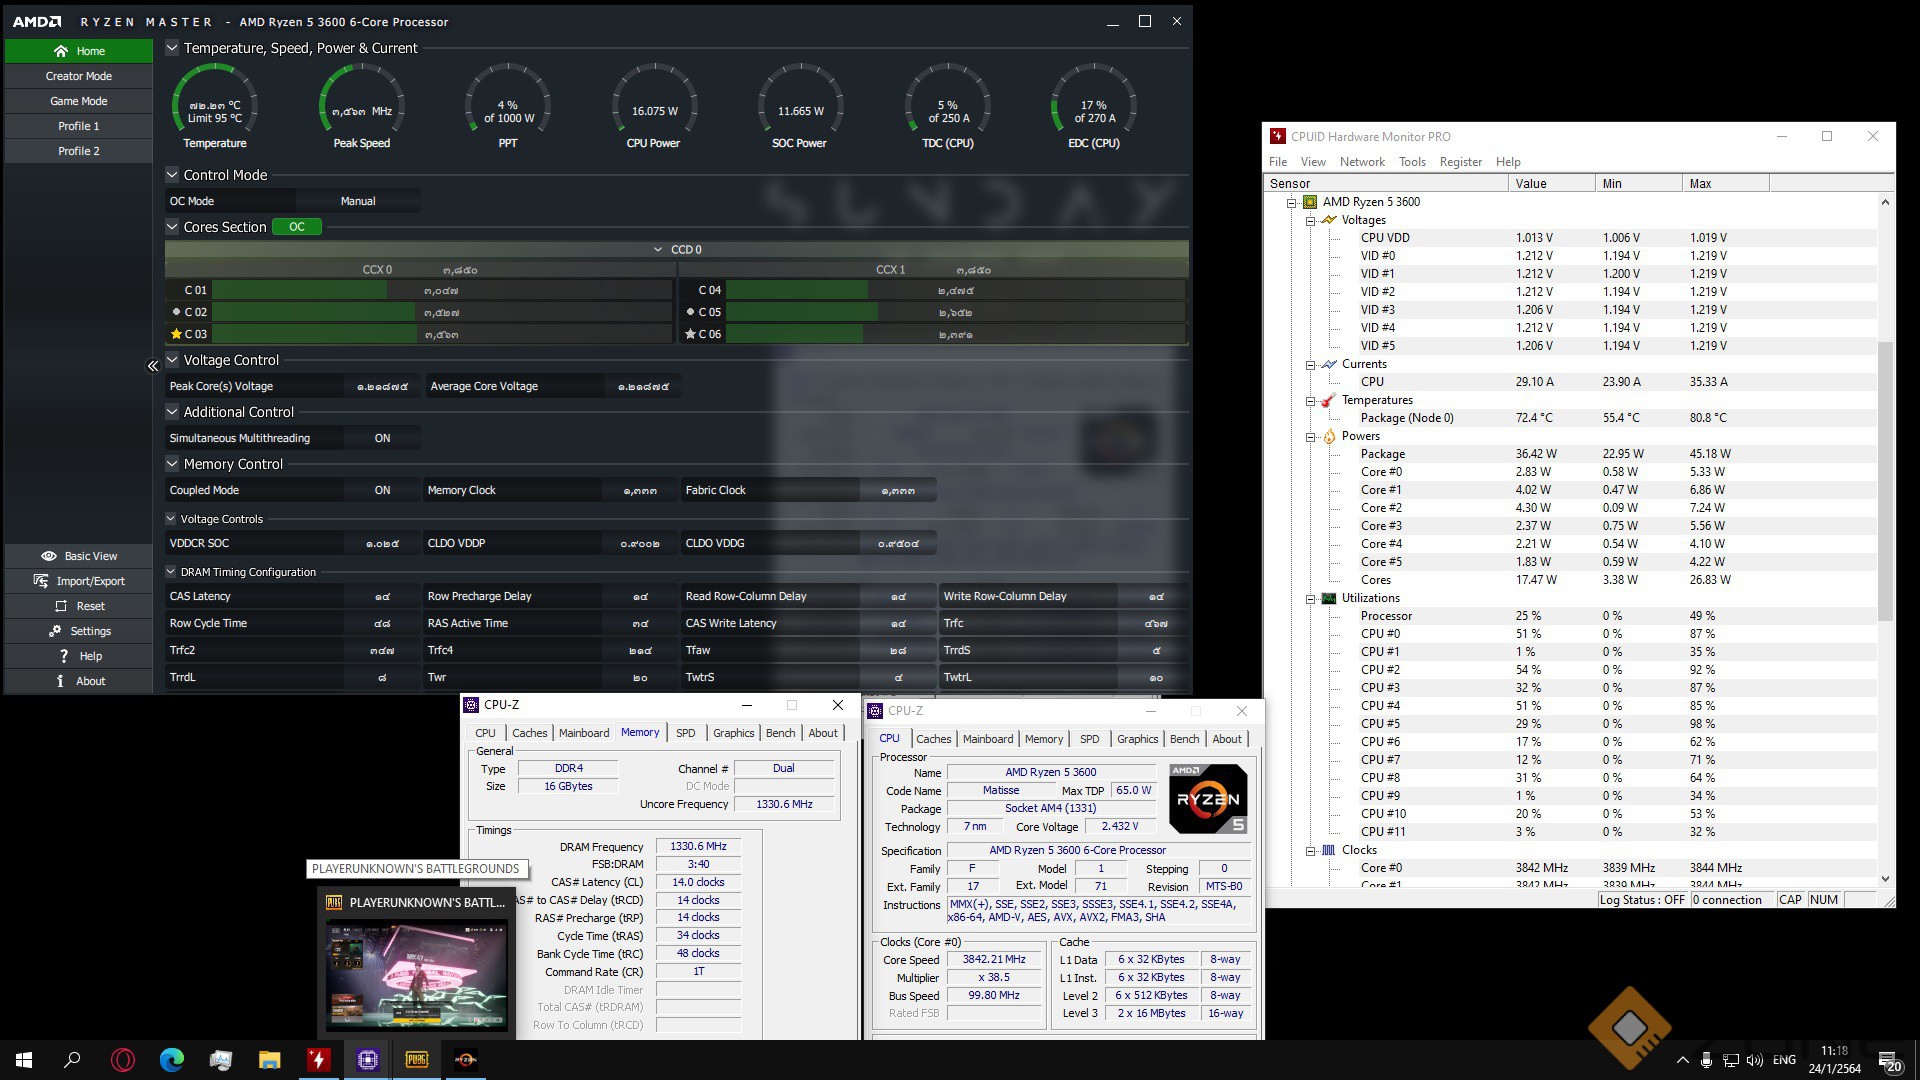The image size is (1920, 1080).
Task: Collapse the CCD 0 chevron
Action: (657, 249)
